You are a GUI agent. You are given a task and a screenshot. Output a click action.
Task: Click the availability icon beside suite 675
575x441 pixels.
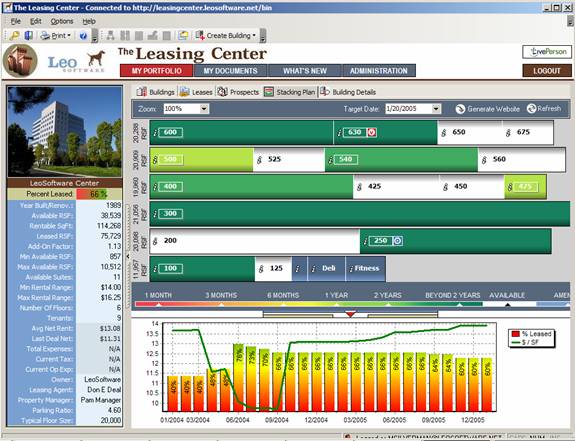(x=508, y=133)
